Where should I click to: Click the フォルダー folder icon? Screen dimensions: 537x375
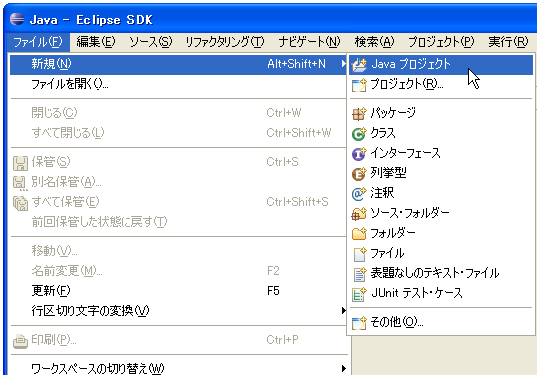coord(359,234)
